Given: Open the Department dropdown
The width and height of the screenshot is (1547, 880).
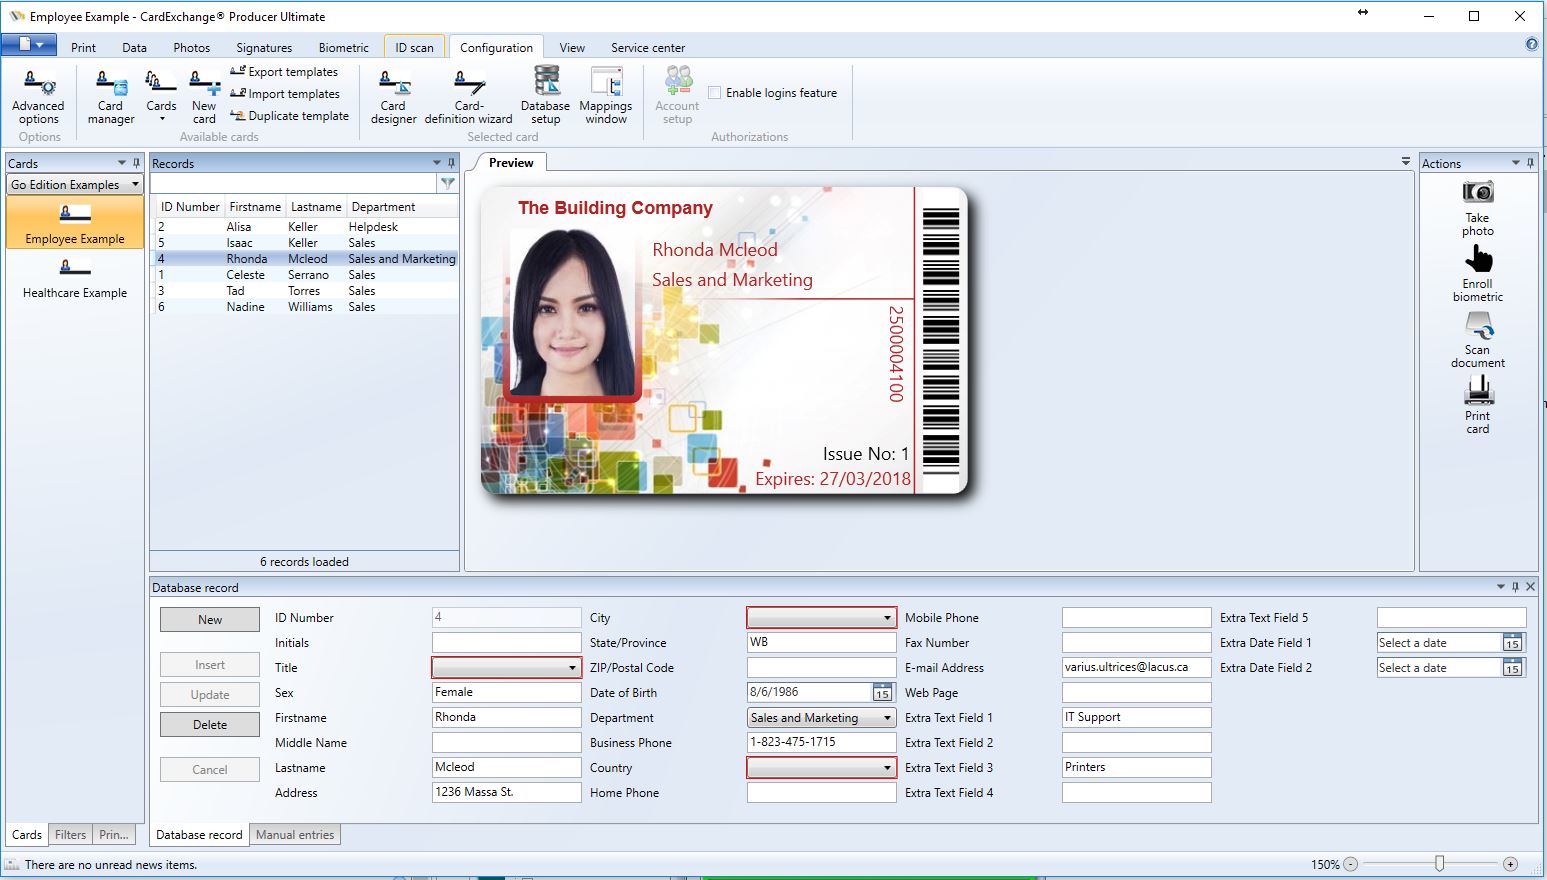Looking at the screenshot, I should pos(886,718).
